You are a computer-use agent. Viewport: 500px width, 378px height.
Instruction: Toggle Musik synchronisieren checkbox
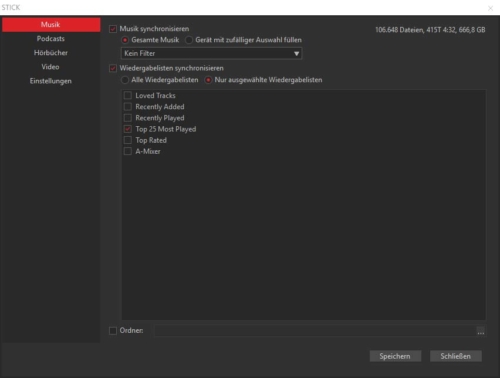(x=113, y=29)
